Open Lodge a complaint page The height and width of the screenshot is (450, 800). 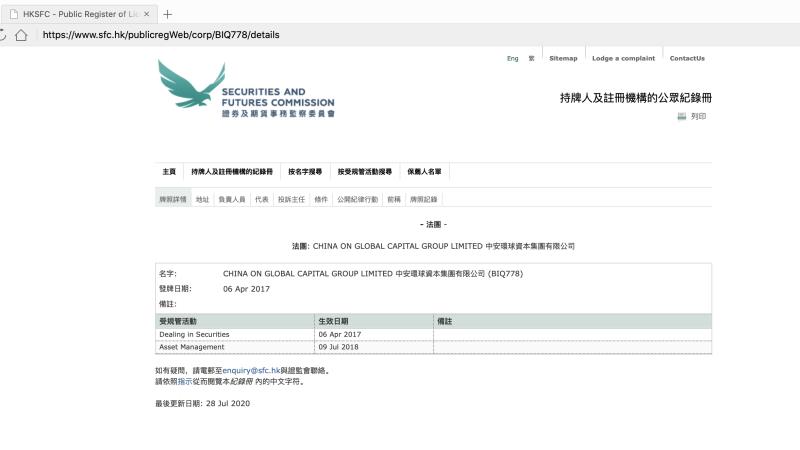(x=623, y=58)
